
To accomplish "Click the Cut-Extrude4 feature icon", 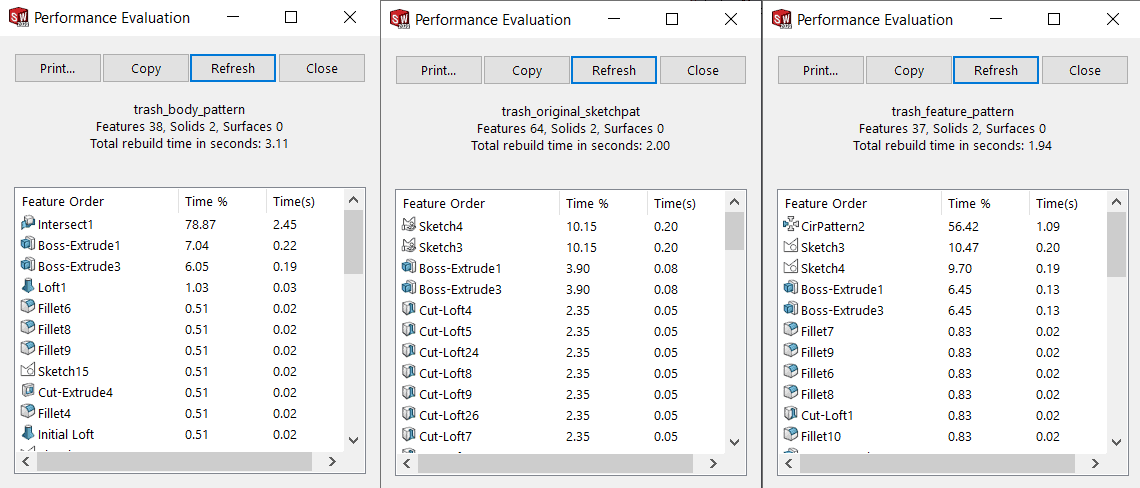I will pyautogui.click(x=28, y=392).
